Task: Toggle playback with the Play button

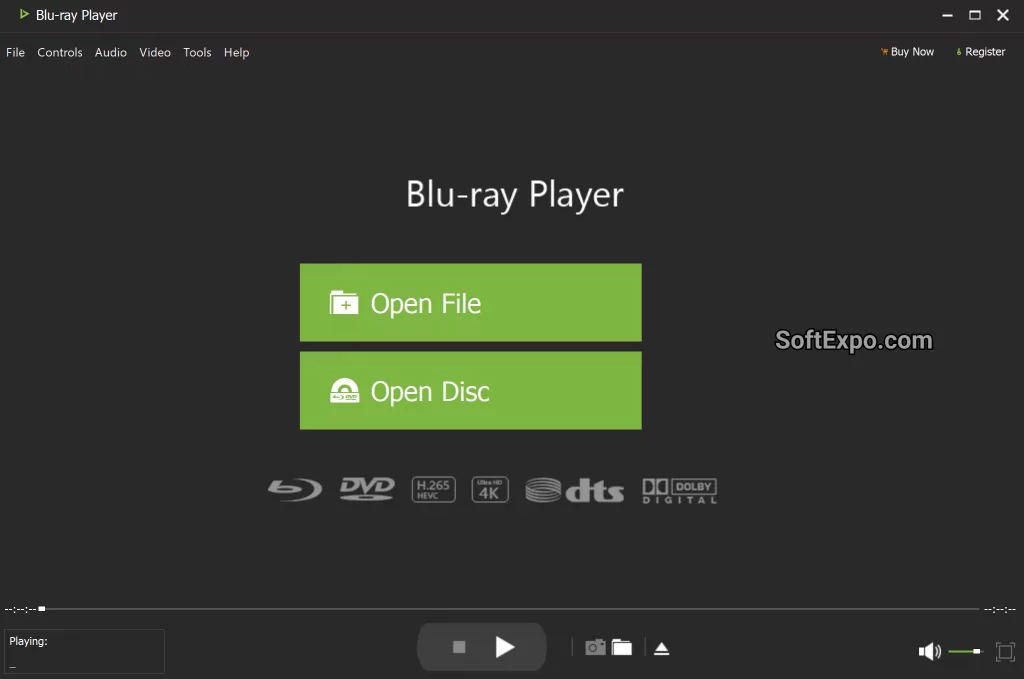Action: coord(506,647)
